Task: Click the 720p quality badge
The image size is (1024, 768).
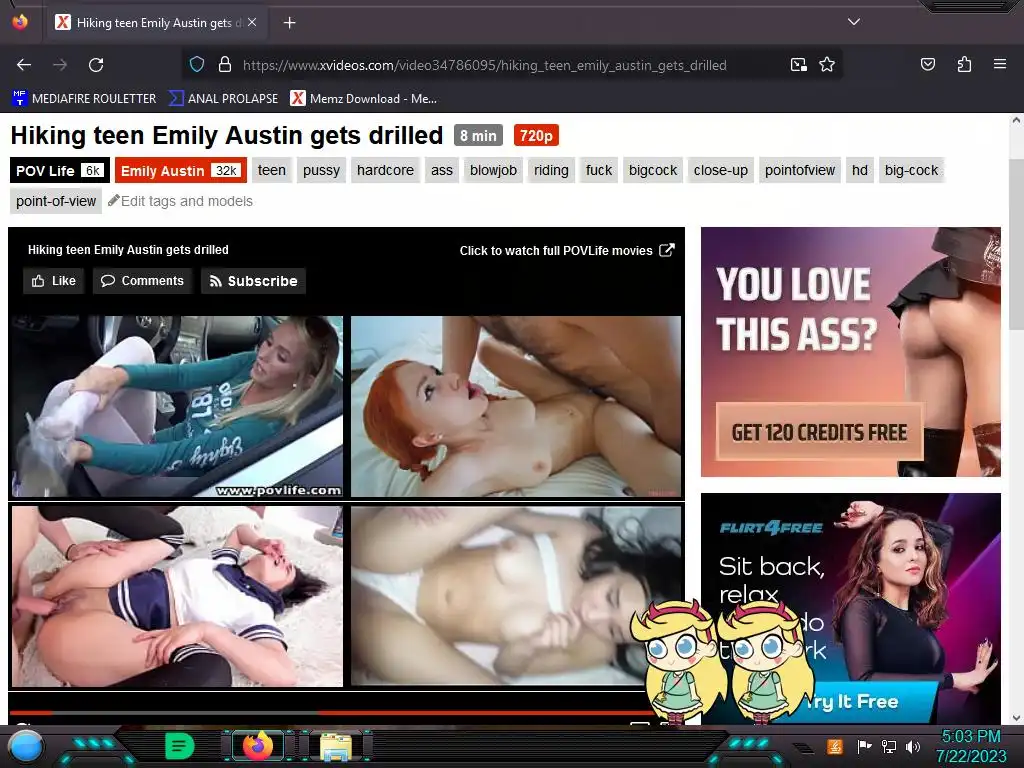Action: pyautogui.click(x=536, y=136)
